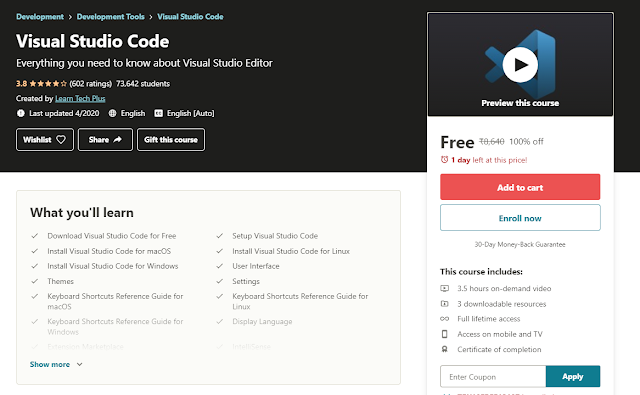Image resolution: width=640 pixels, height=395 pixels.
Task: Enroll now in the course
Action: click(x=520, y=218)
